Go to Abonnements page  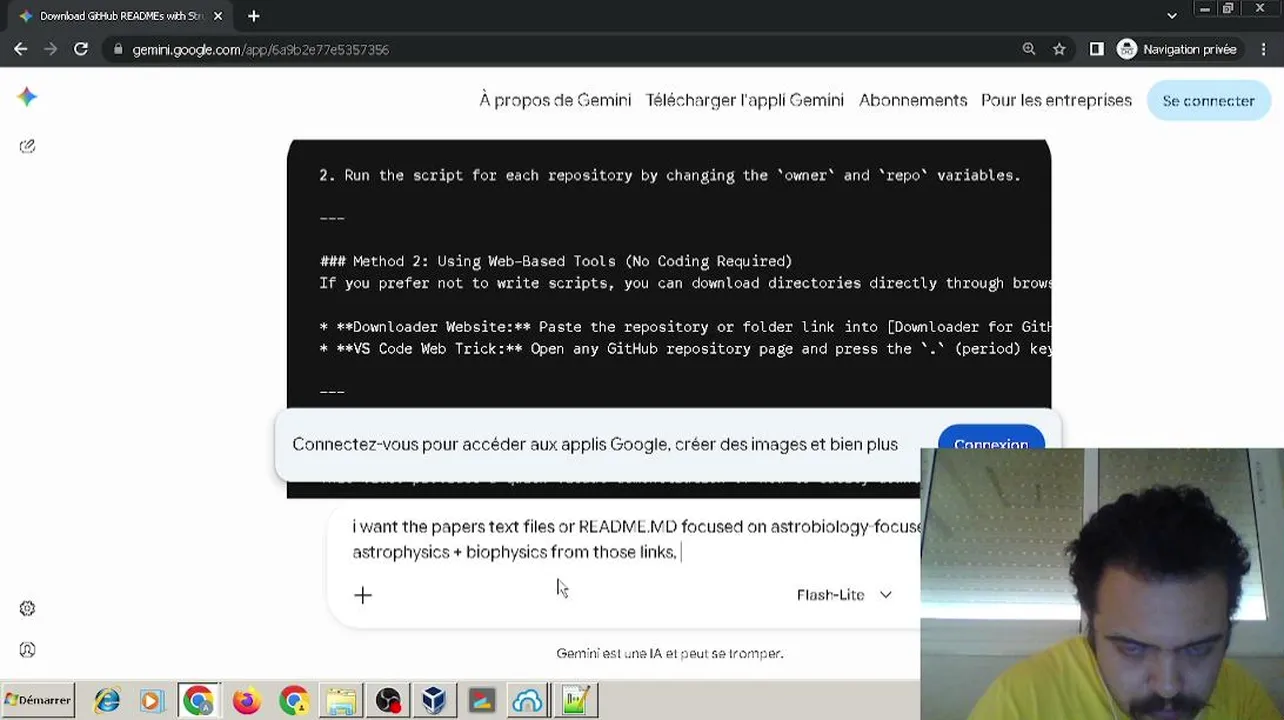(x=913, y=100)
